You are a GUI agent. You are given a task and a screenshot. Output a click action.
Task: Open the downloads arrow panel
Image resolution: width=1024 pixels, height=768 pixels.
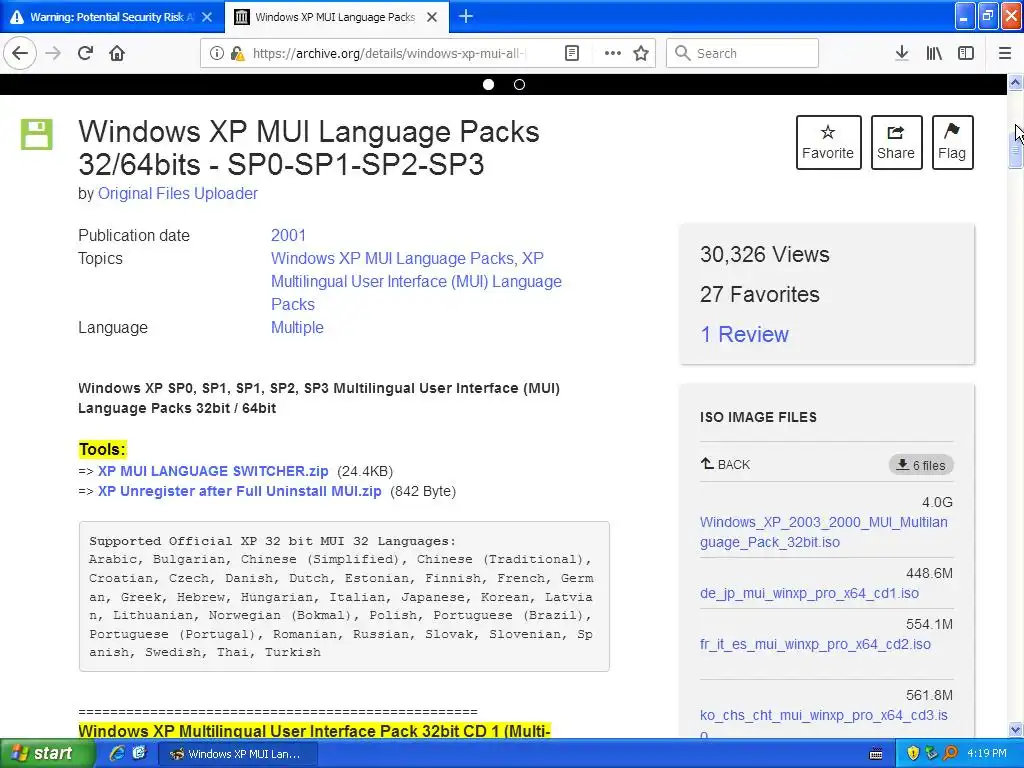(902, 53)
